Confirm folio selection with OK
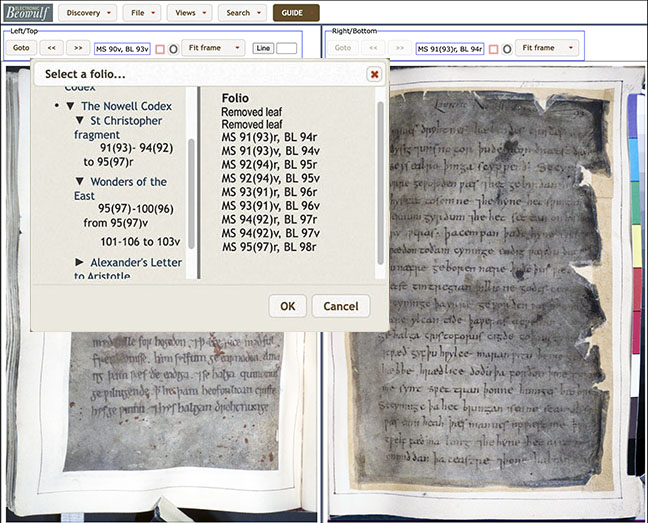This screenshot has height=523, width=648. 288,306
